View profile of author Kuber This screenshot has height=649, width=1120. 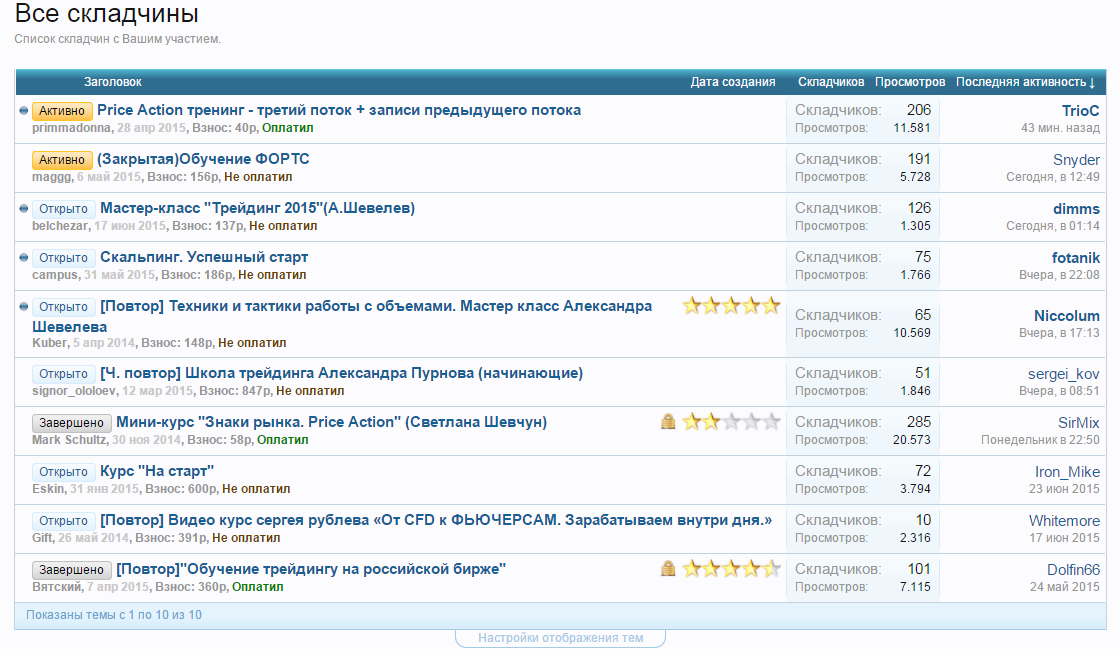[49, 343]
